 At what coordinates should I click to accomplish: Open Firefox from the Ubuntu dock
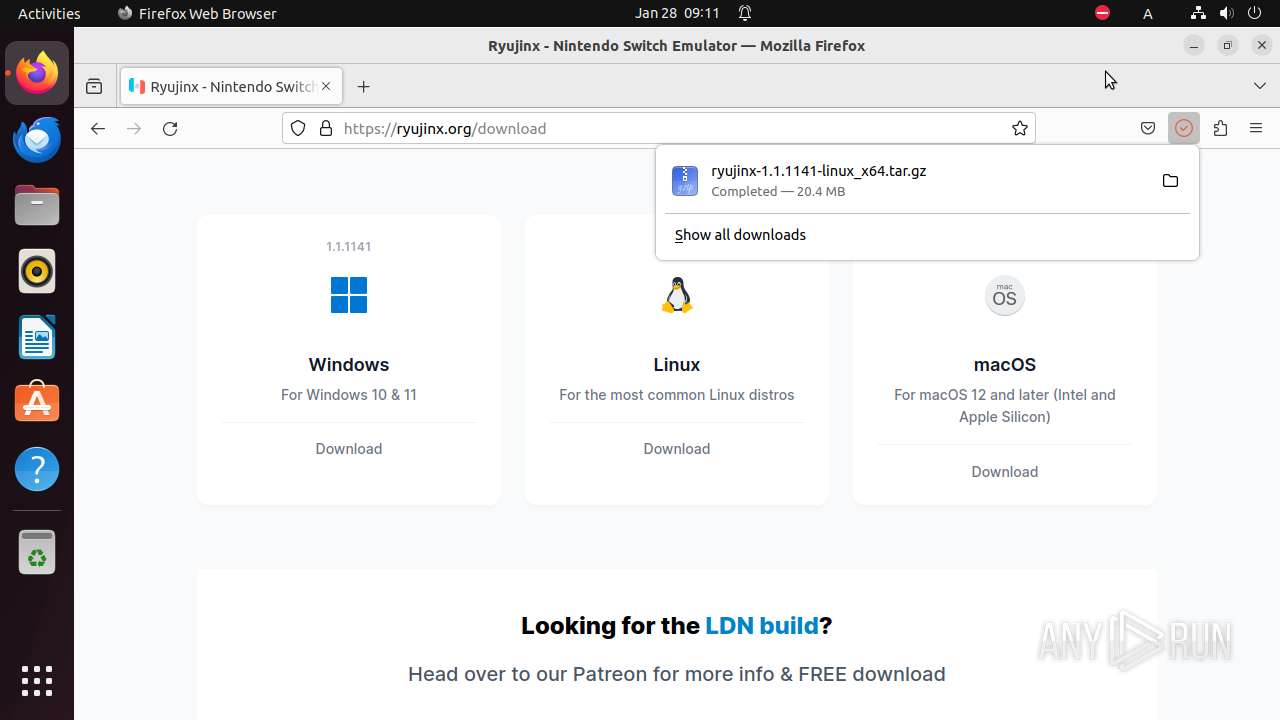(x=37, y=73)
